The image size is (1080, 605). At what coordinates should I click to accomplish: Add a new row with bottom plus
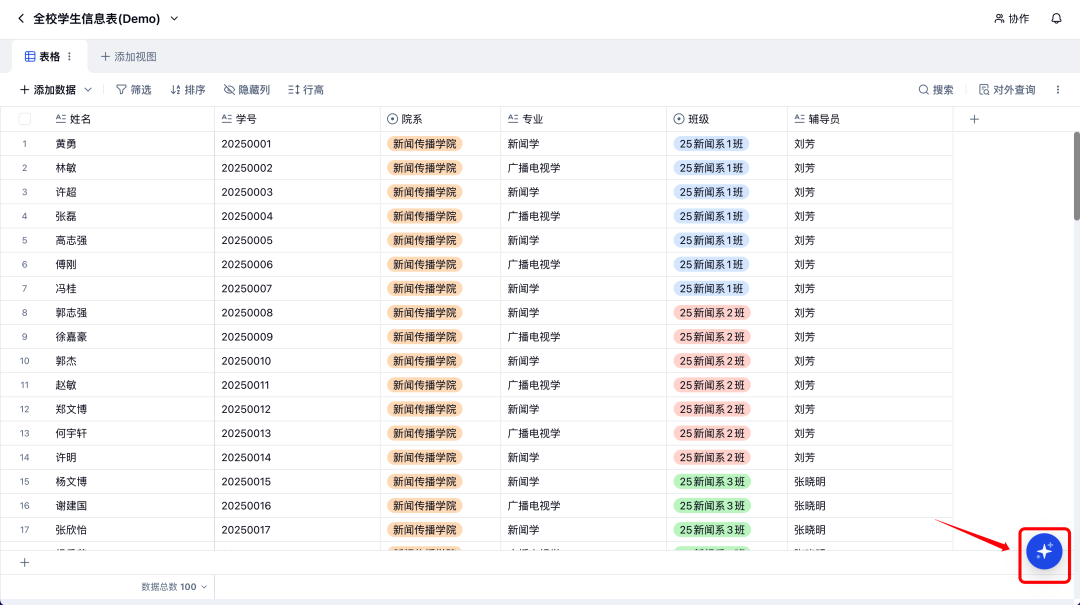click(25, 562)
